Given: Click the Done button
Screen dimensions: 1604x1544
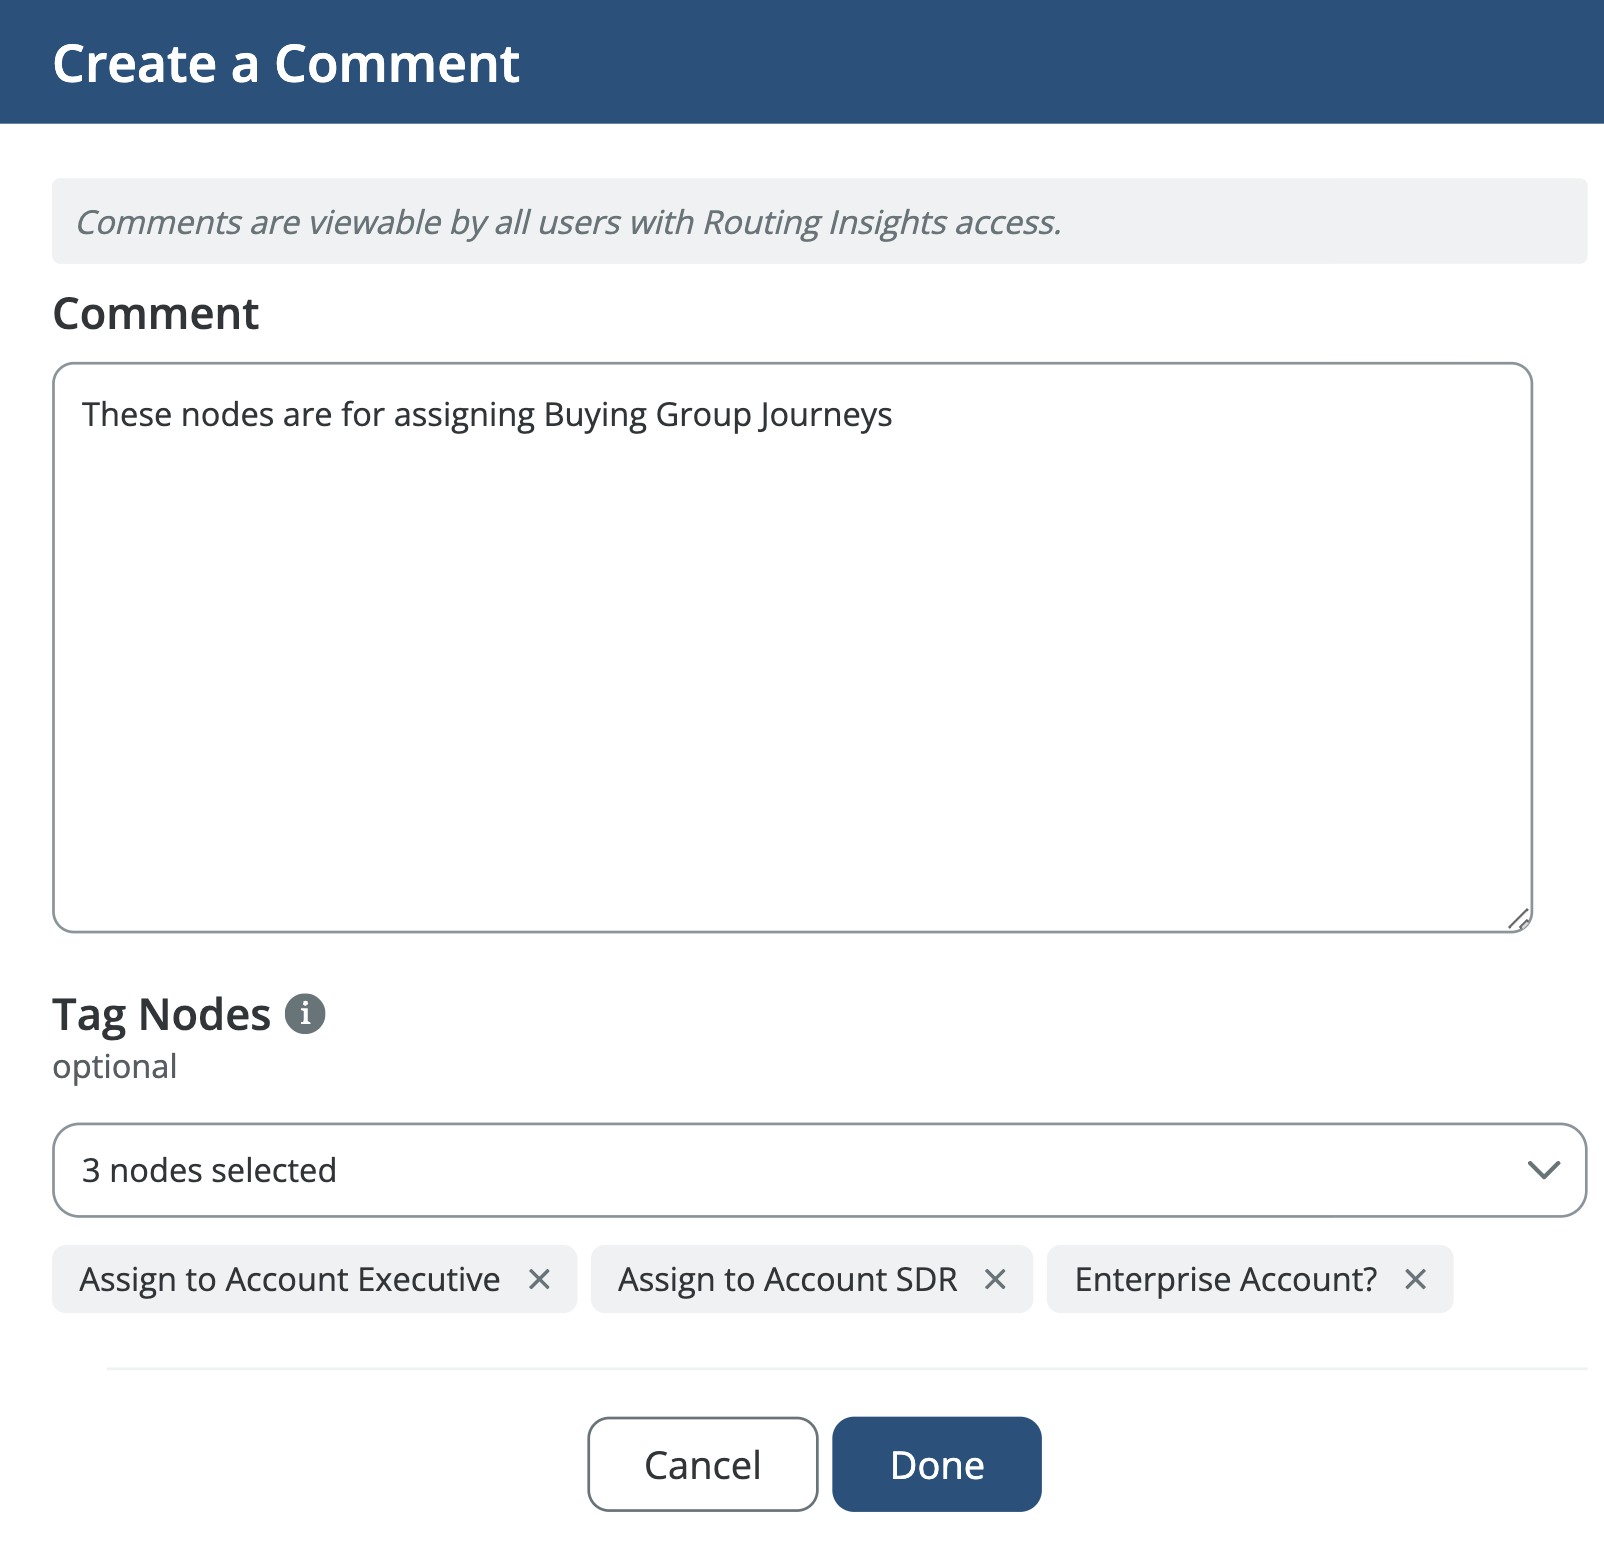Looking at the screenshot, I should point(936,1464).
